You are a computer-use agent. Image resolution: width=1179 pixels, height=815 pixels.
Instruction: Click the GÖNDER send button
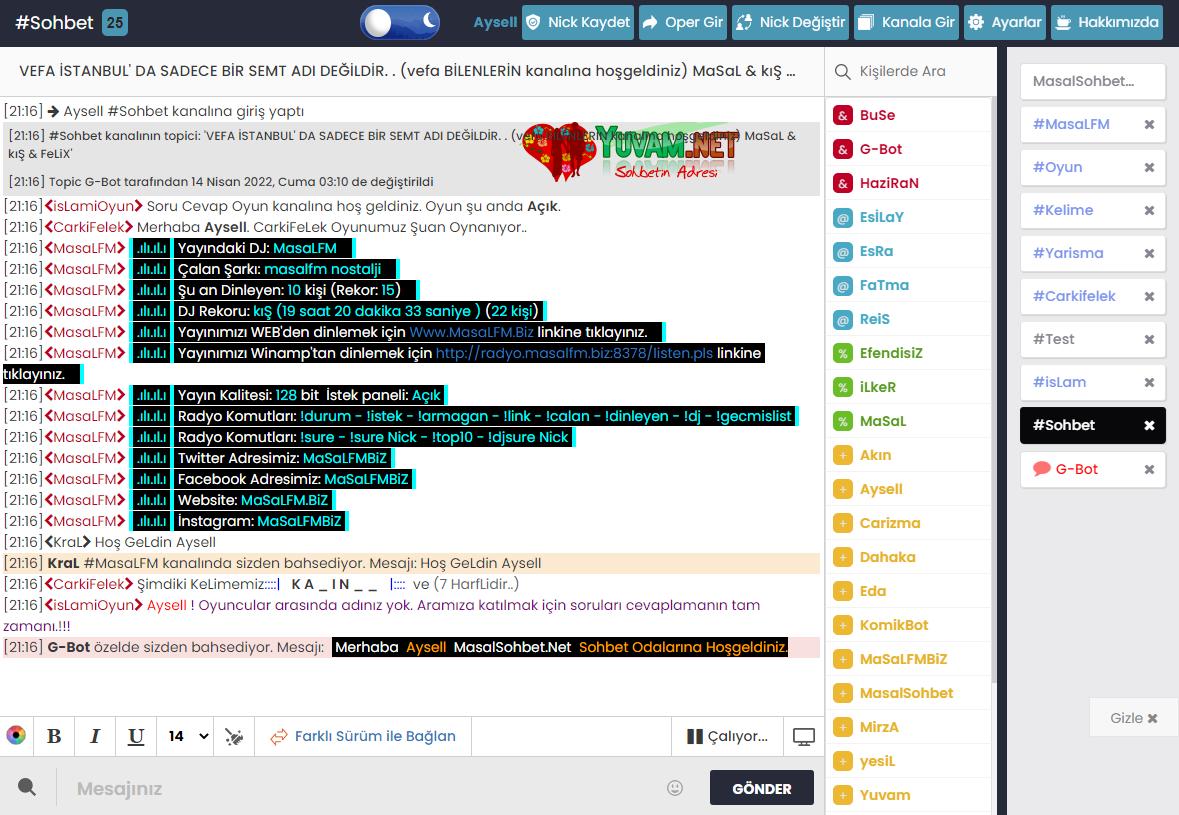762,788
